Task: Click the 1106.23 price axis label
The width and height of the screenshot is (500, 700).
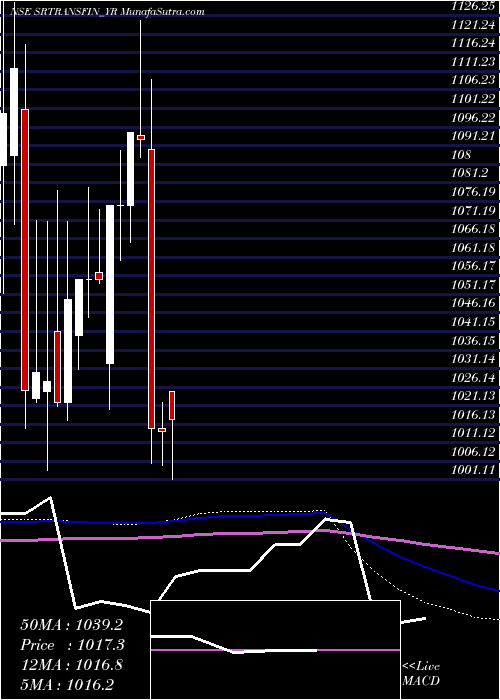Action: pos(474,80)
